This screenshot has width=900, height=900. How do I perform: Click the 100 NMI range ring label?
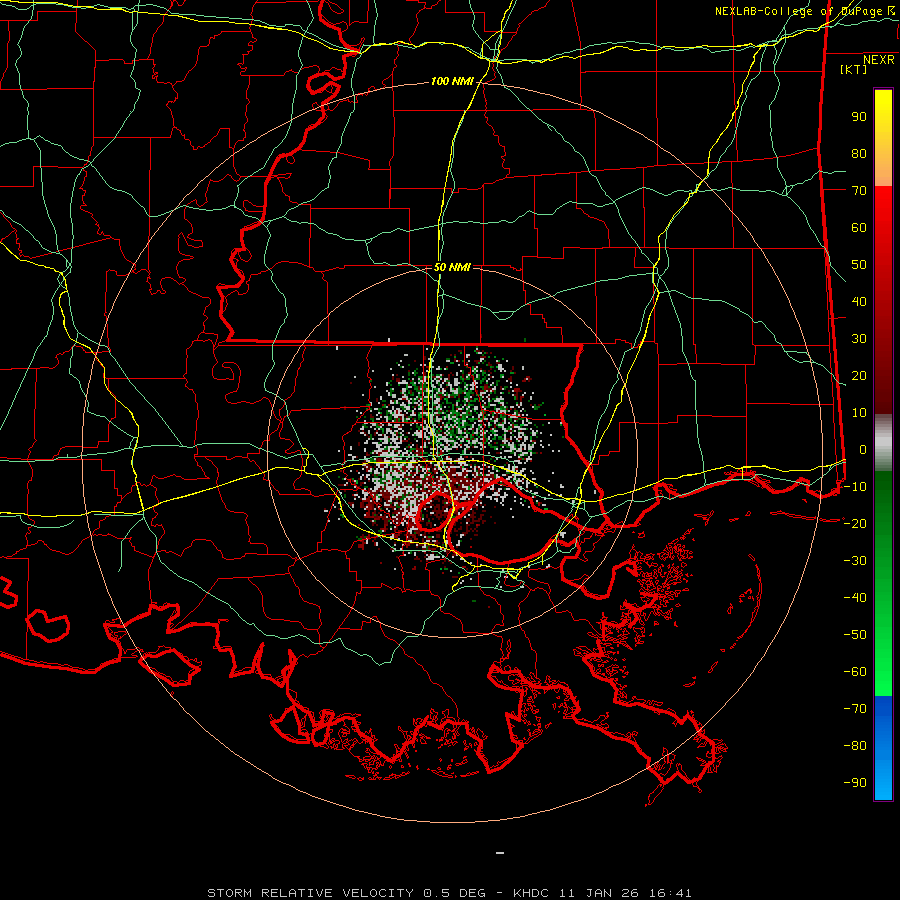(x=452, y=82)
